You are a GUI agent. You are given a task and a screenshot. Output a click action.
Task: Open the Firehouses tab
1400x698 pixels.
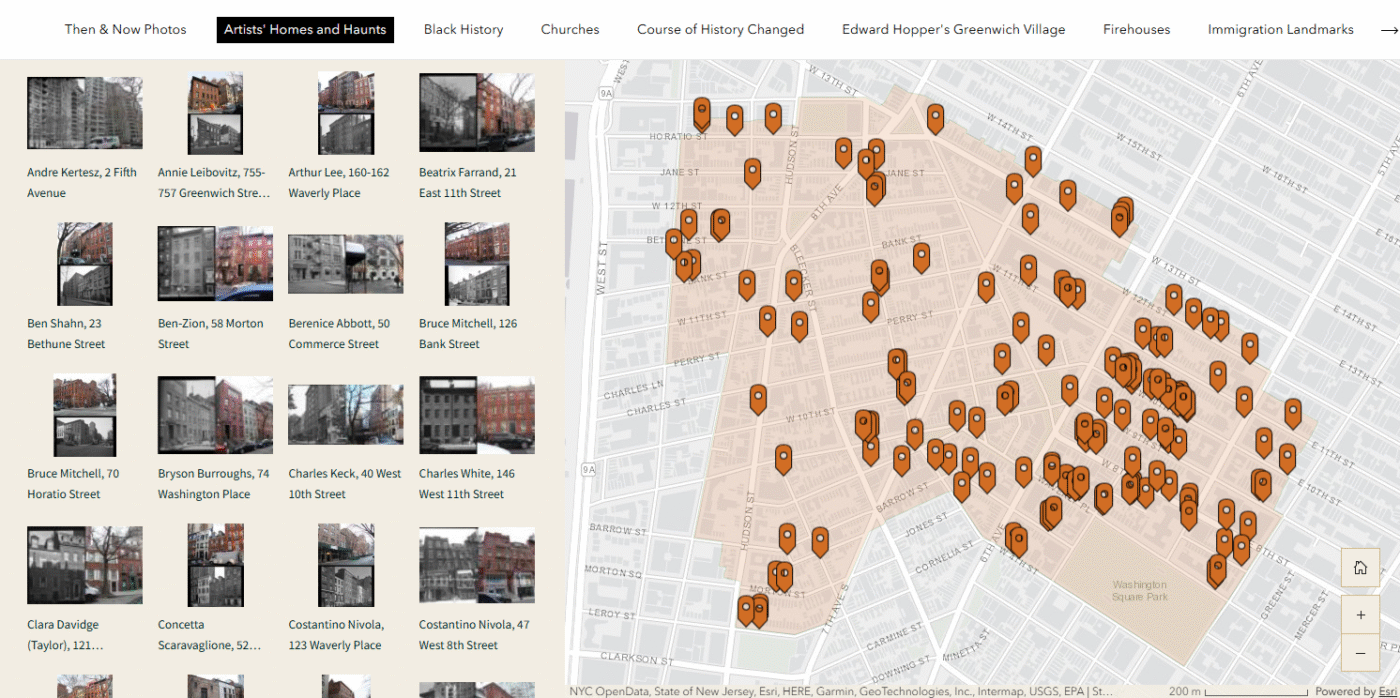(1136, 29)
